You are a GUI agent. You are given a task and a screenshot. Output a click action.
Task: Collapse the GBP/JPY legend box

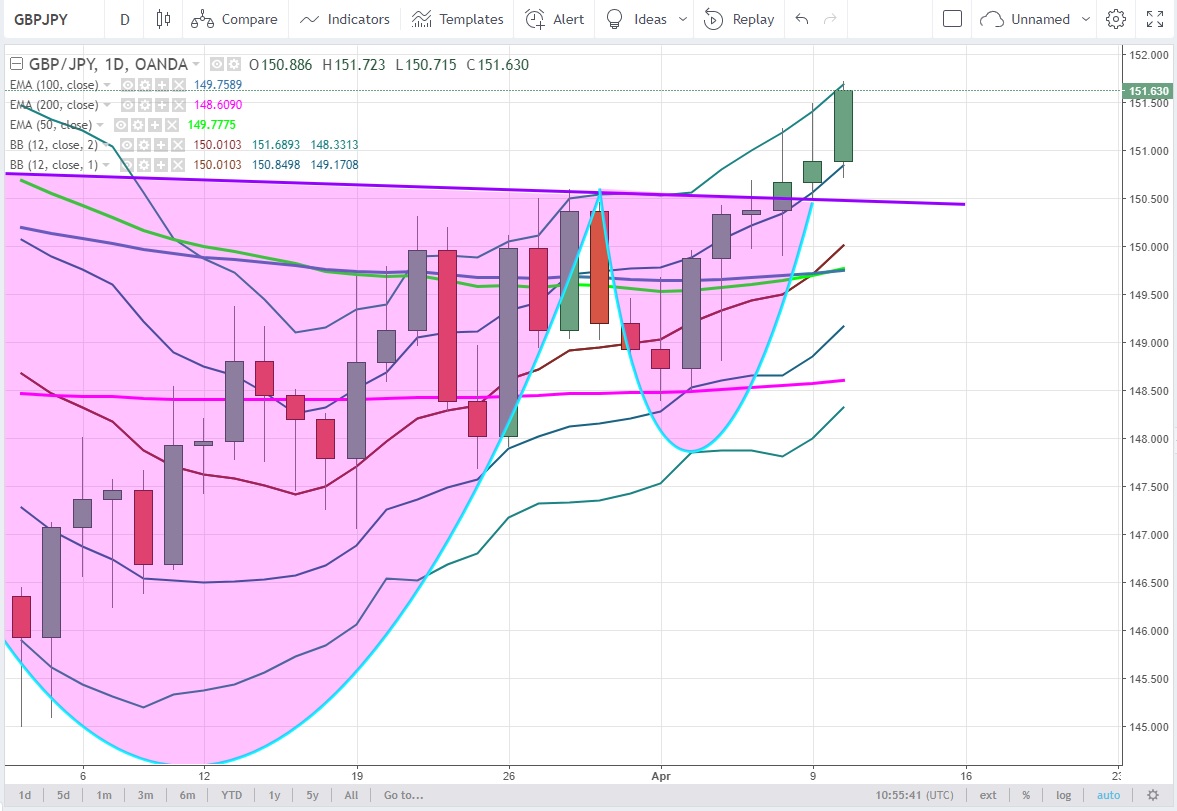click(15, 65)
